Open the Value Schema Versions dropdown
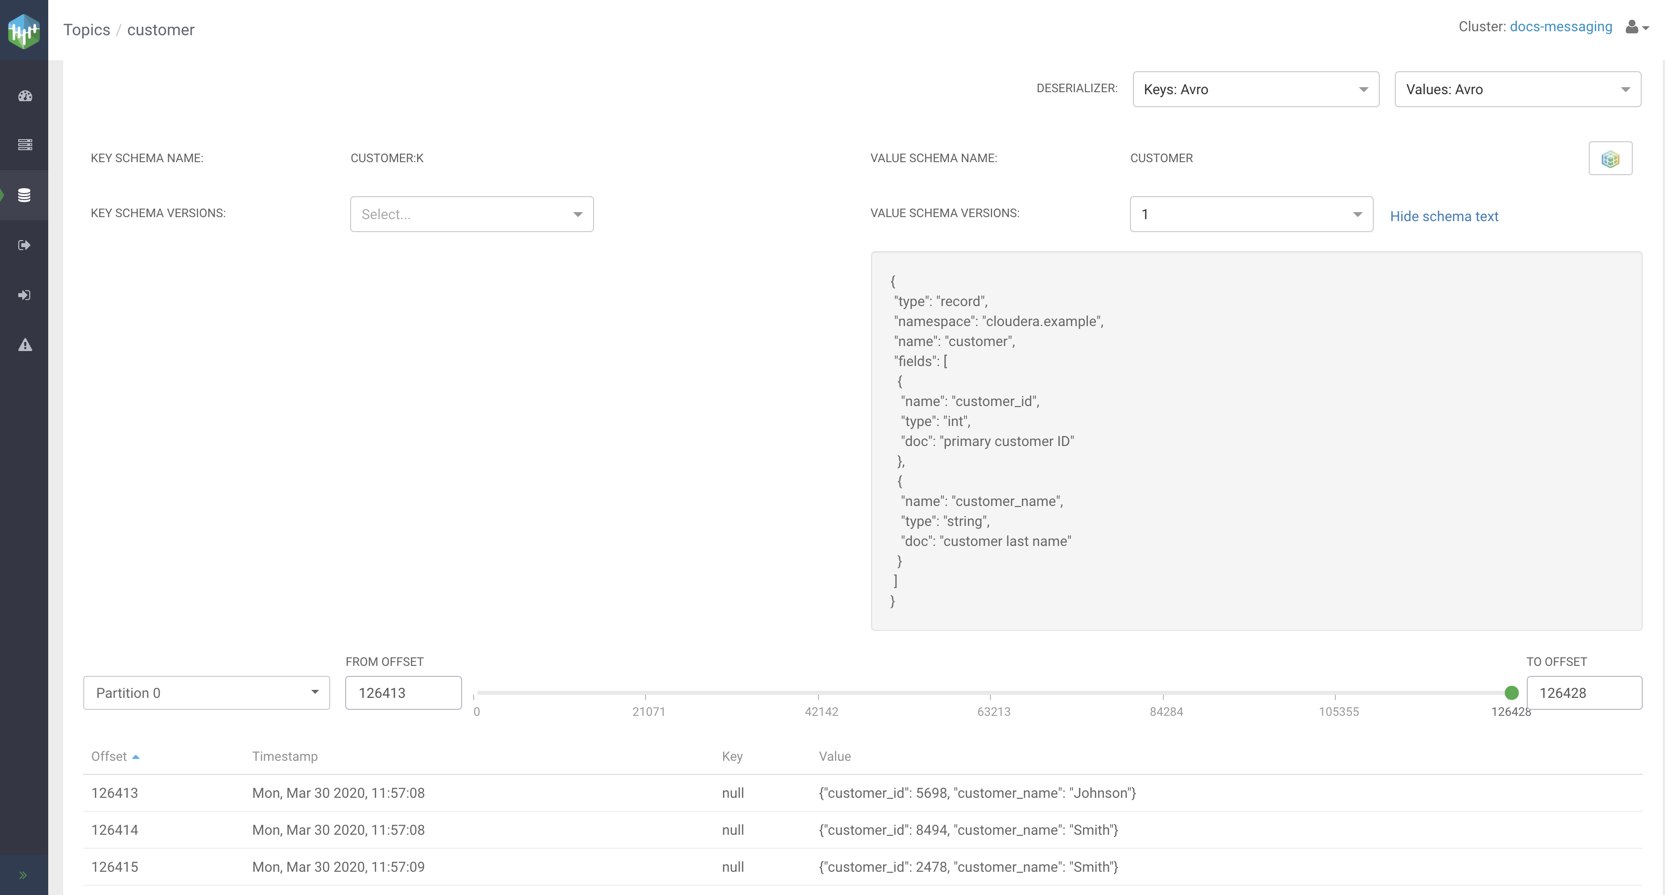The image size is (1665, 895). (1251, 214)
